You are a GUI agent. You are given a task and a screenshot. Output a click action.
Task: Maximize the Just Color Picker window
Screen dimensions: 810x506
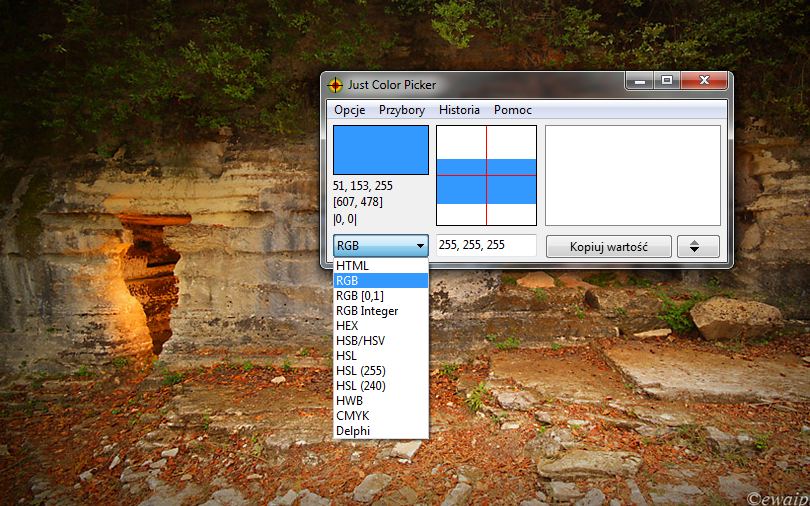667,81
